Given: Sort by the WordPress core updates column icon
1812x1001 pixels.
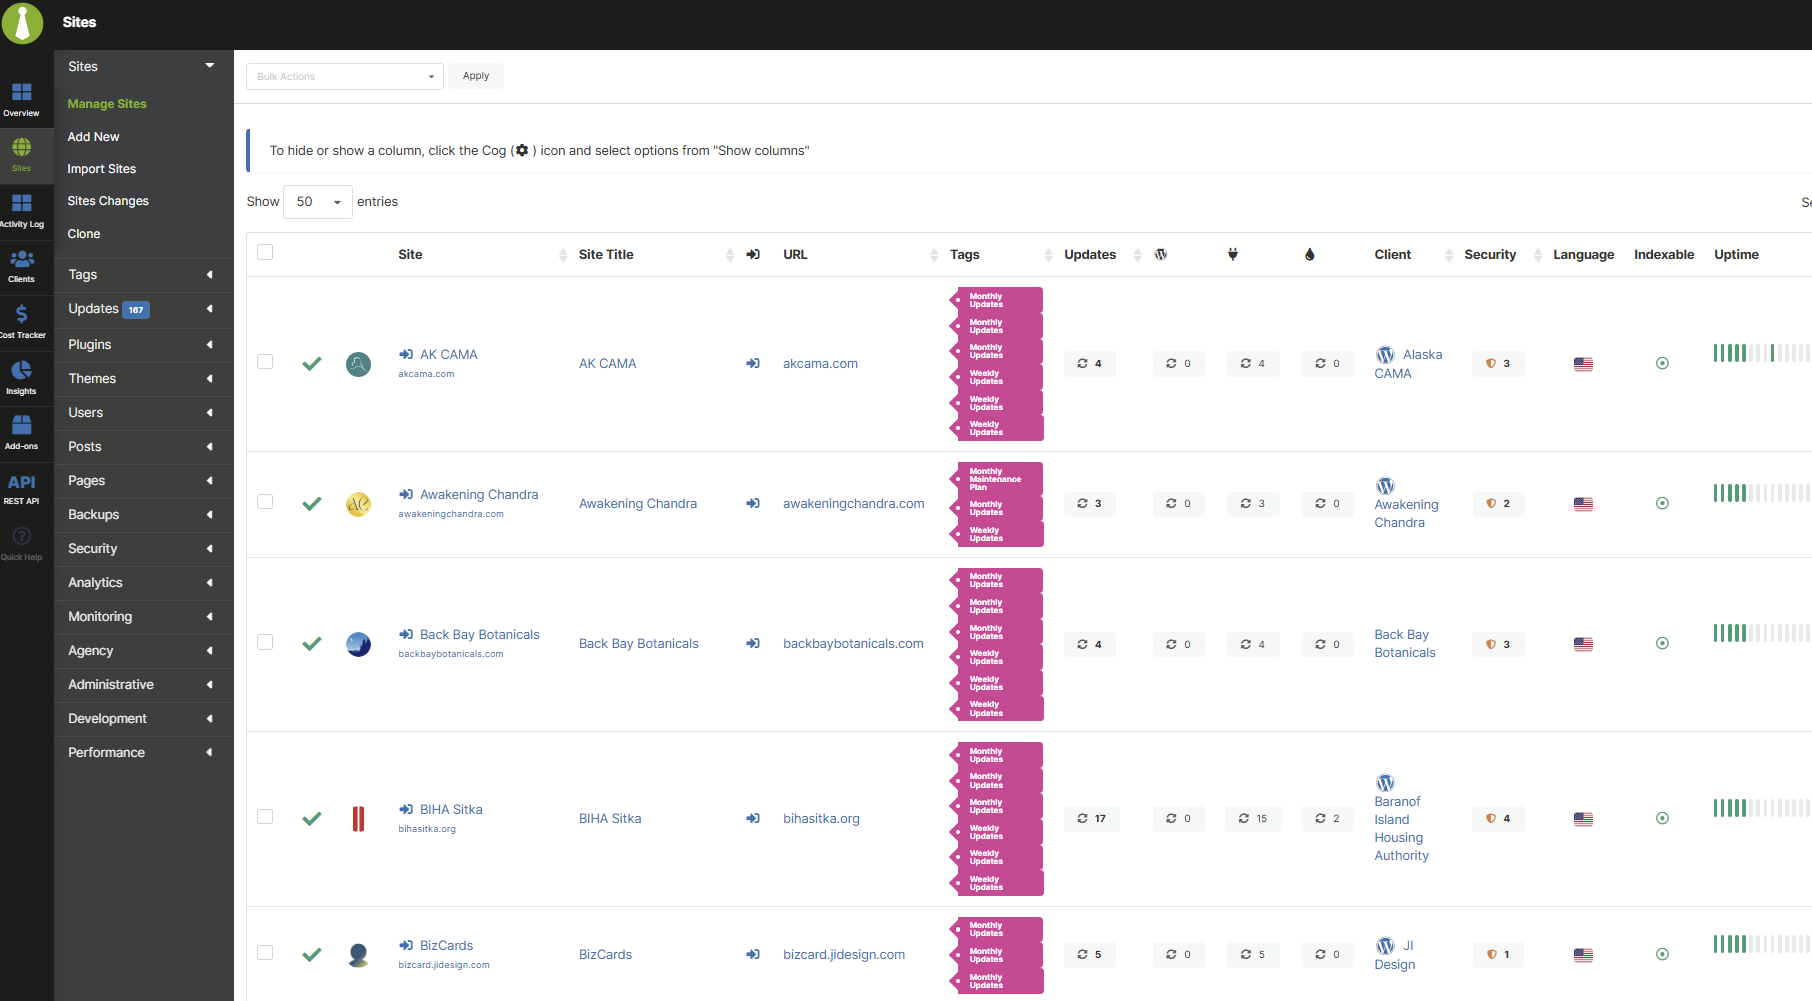Looking at the screenshot, I should 1160,255.
